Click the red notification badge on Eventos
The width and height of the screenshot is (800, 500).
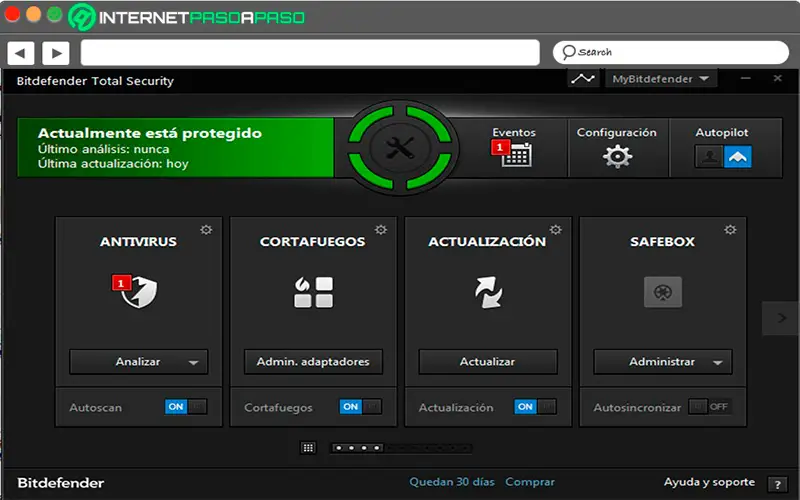(x=499, y=147)
